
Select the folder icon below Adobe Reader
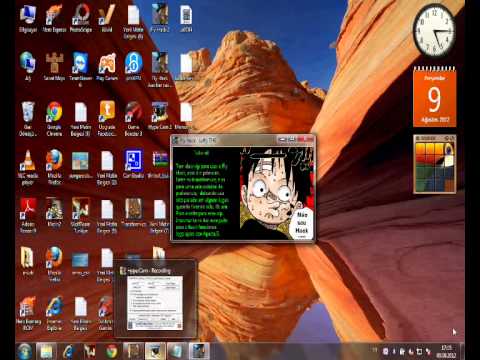click(x=28, y=262)
